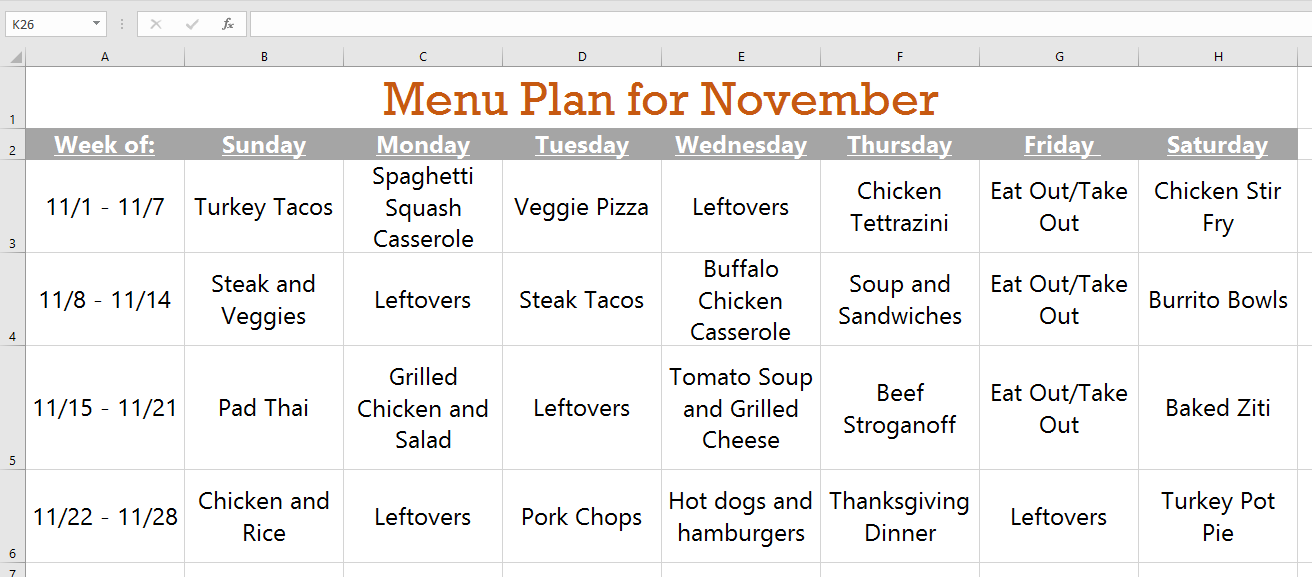Image resolution: width=1312 pixels, height=577 pixels.
Task: Select the Pad Thai cell
Action: click(x=263, y=407)
